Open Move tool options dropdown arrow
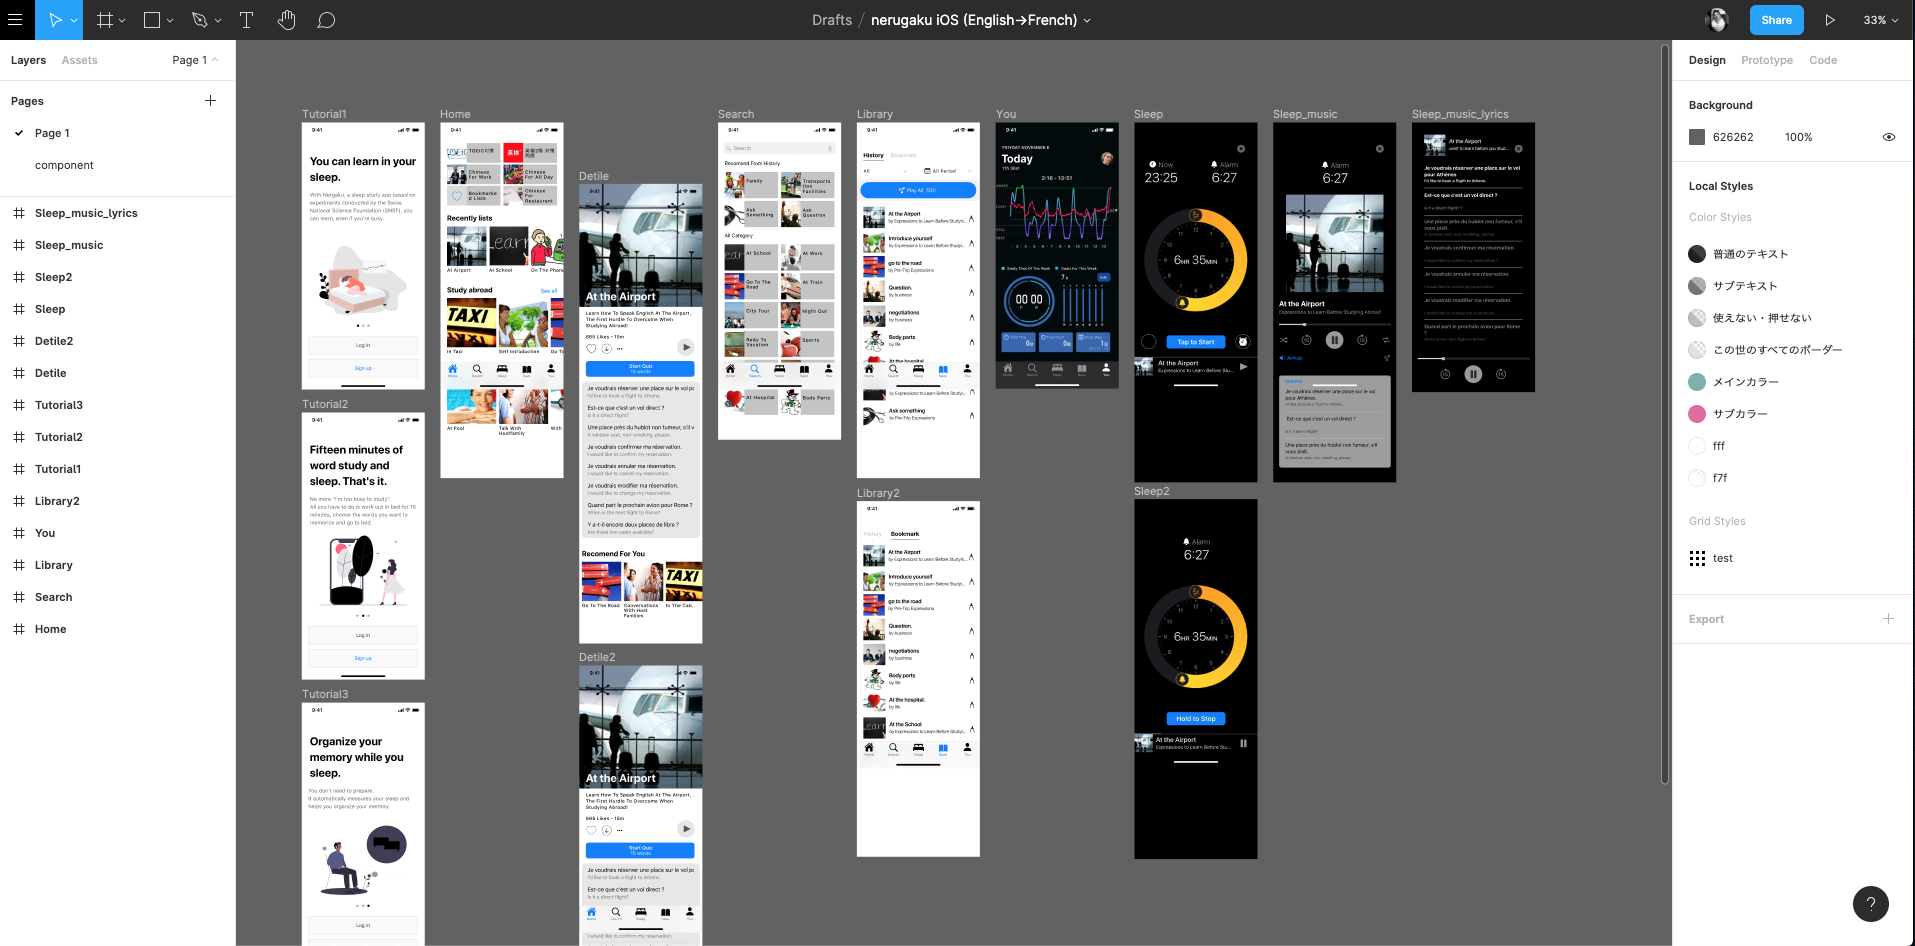The image size is (1915, 946). coord(74,20)
